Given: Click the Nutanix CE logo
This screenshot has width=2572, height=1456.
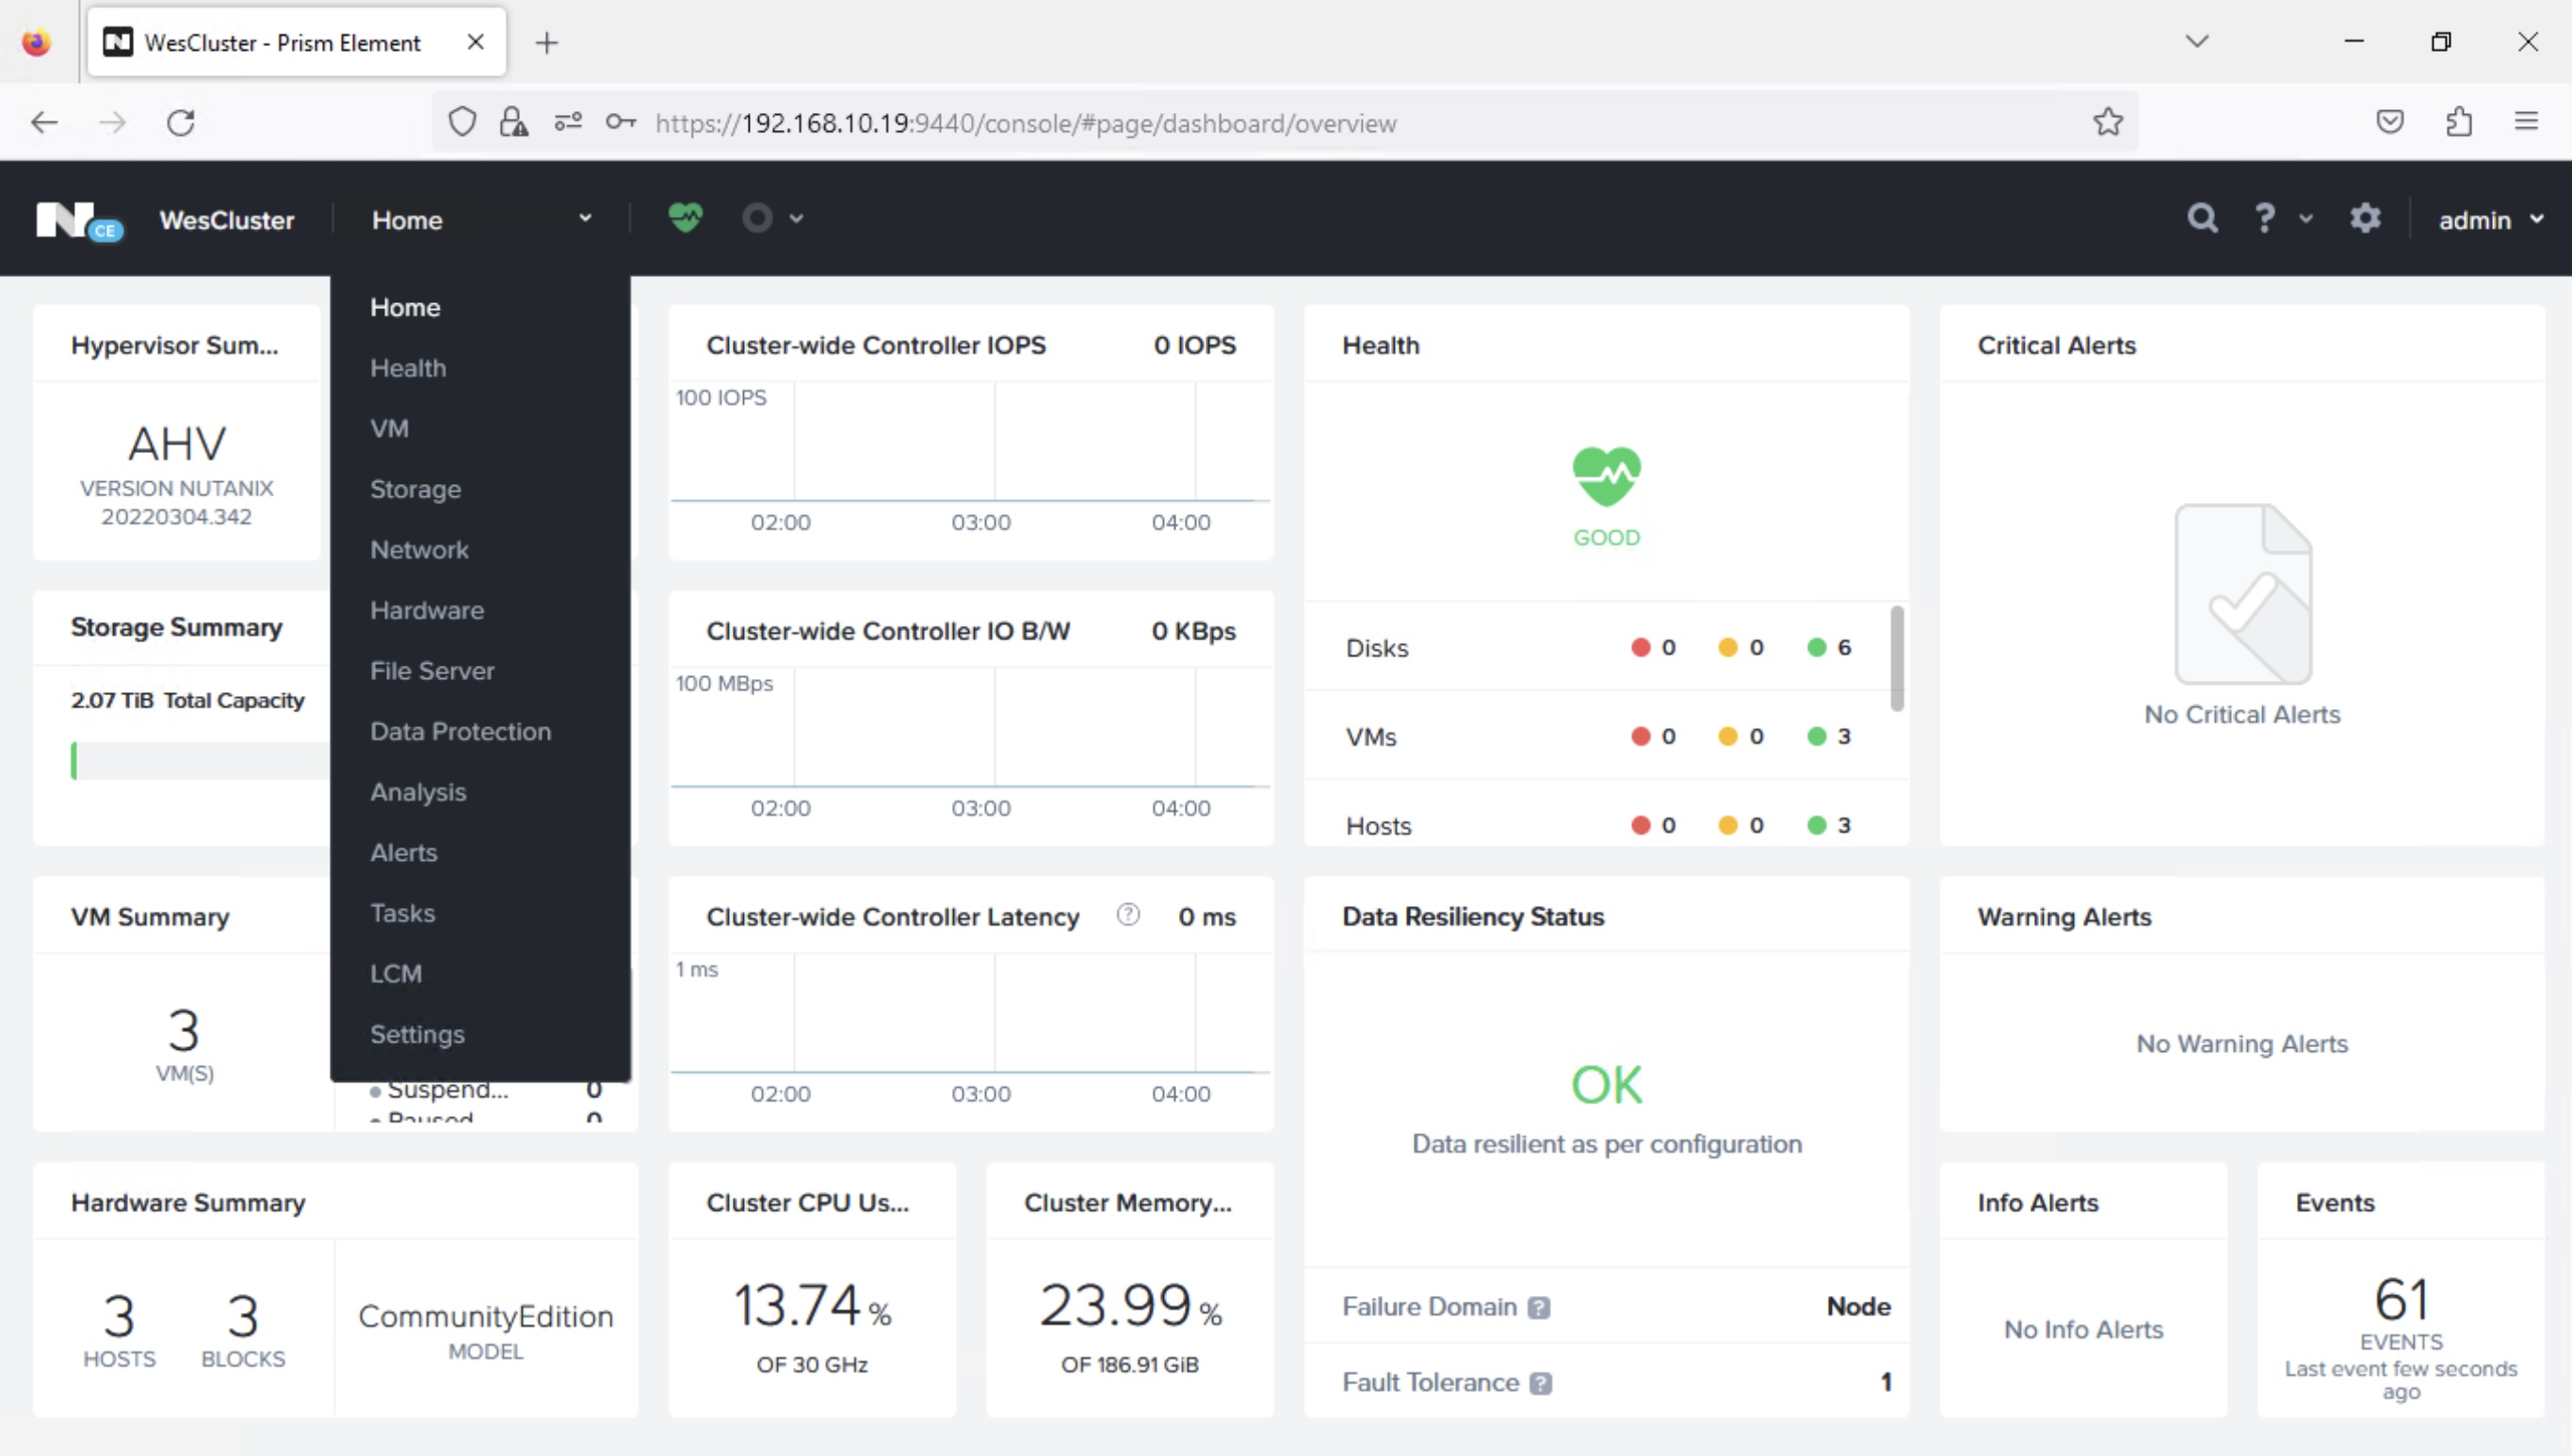Looking at the screenshot, I should tap(78, 220).
